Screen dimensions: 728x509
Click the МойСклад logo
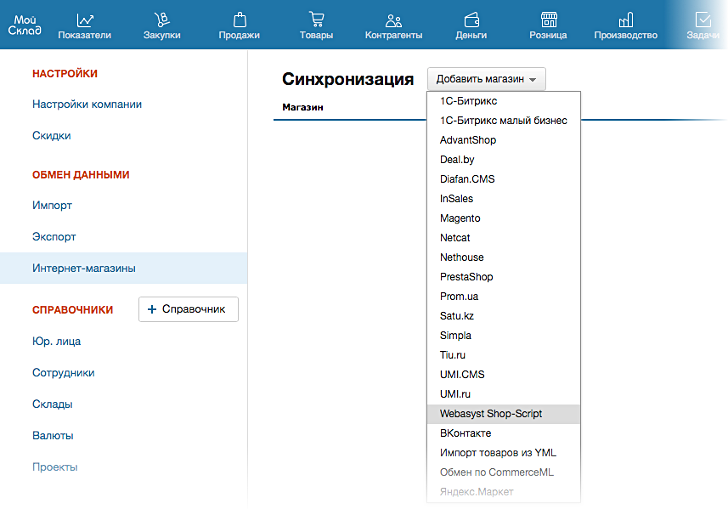pos(24,24)
